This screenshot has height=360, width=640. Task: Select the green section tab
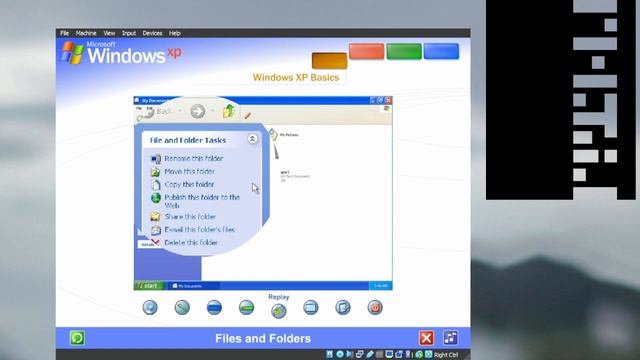404,51
